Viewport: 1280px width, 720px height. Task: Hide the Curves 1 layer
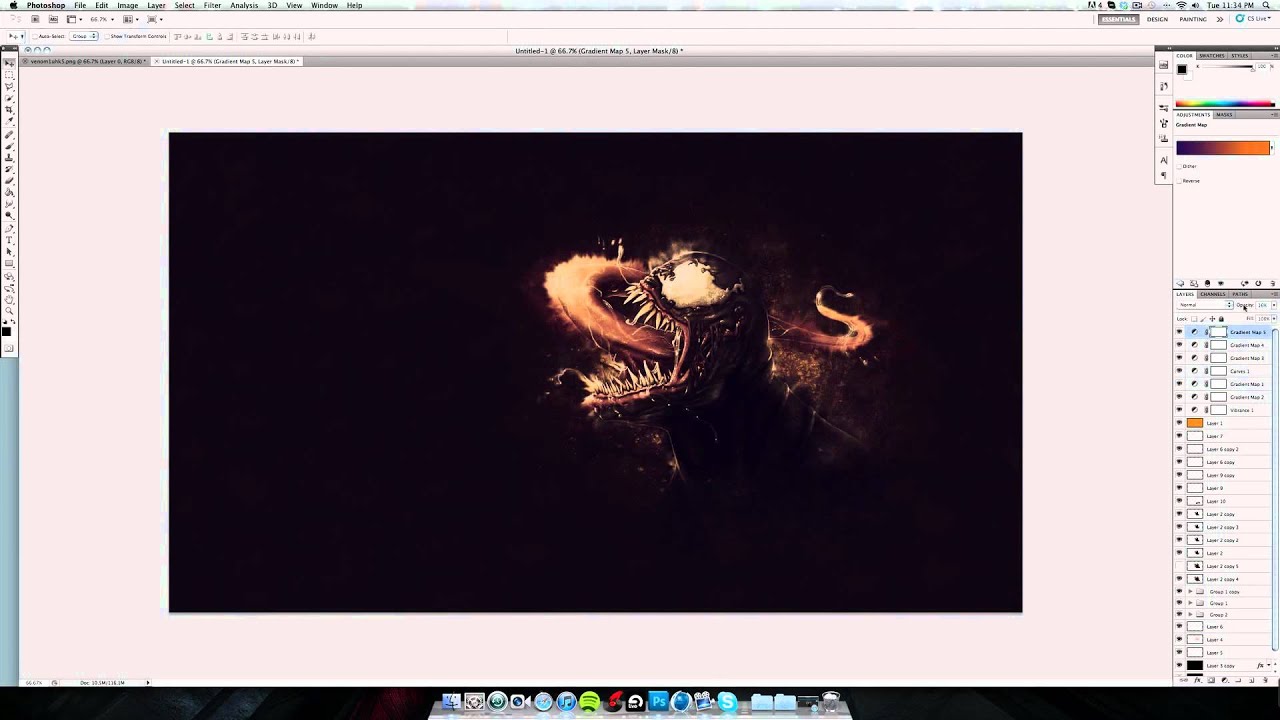click(x=1179, y=371)
